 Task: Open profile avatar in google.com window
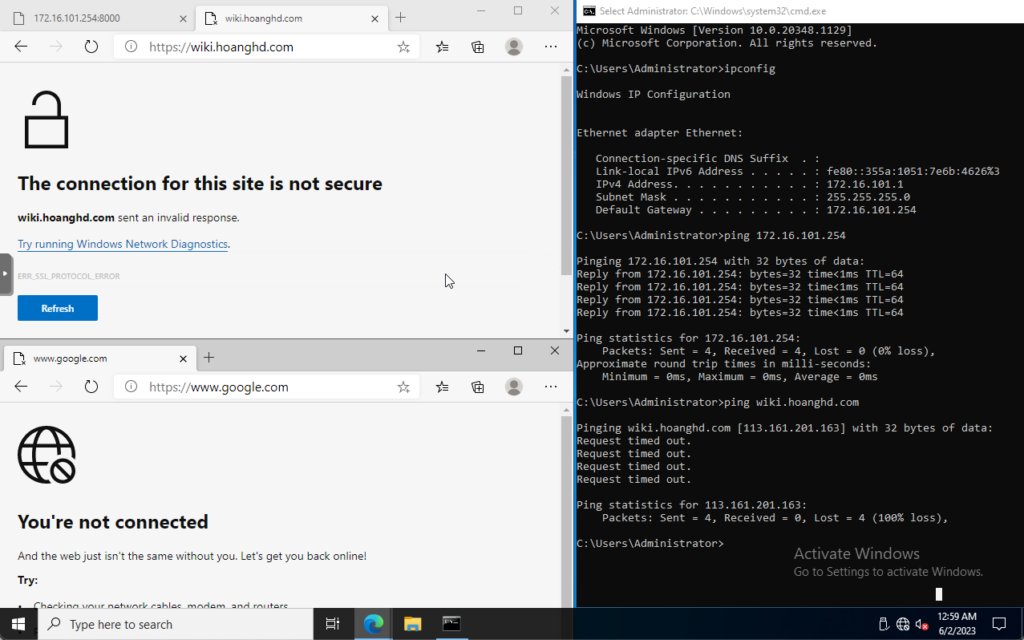click(514, 387)
